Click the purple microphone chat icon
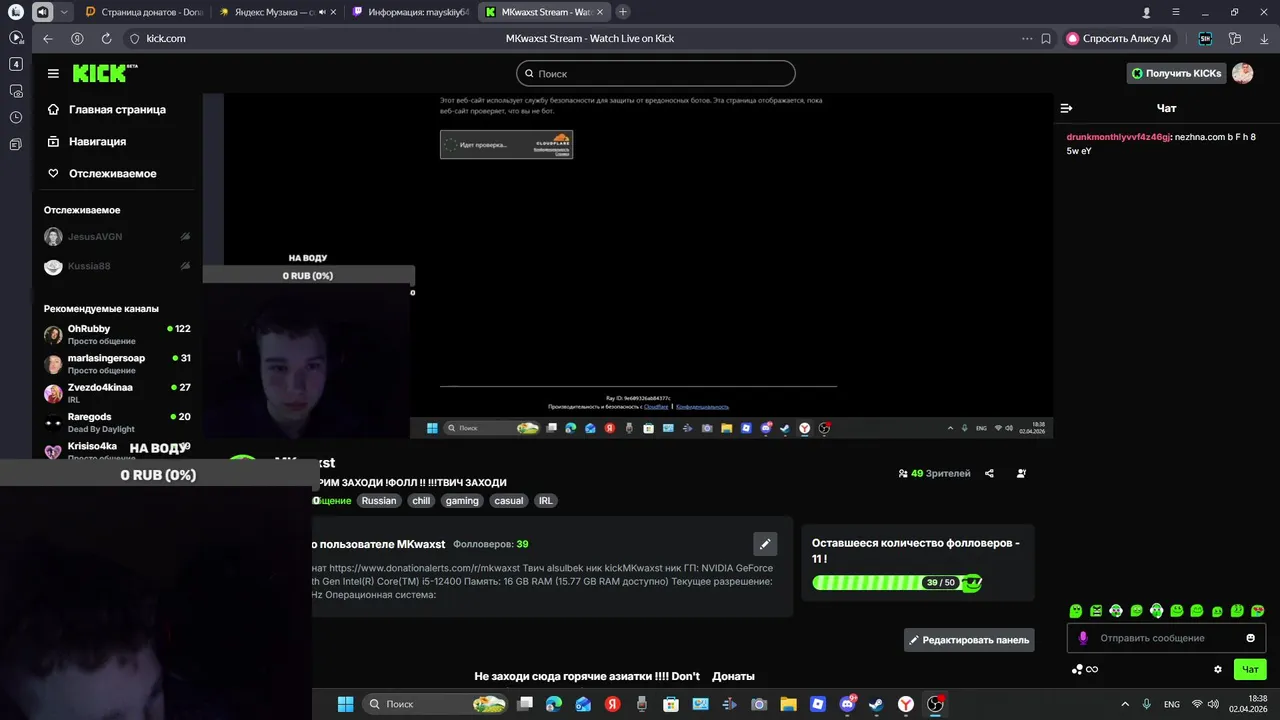1280x720 pixels. pos(1083,638)
